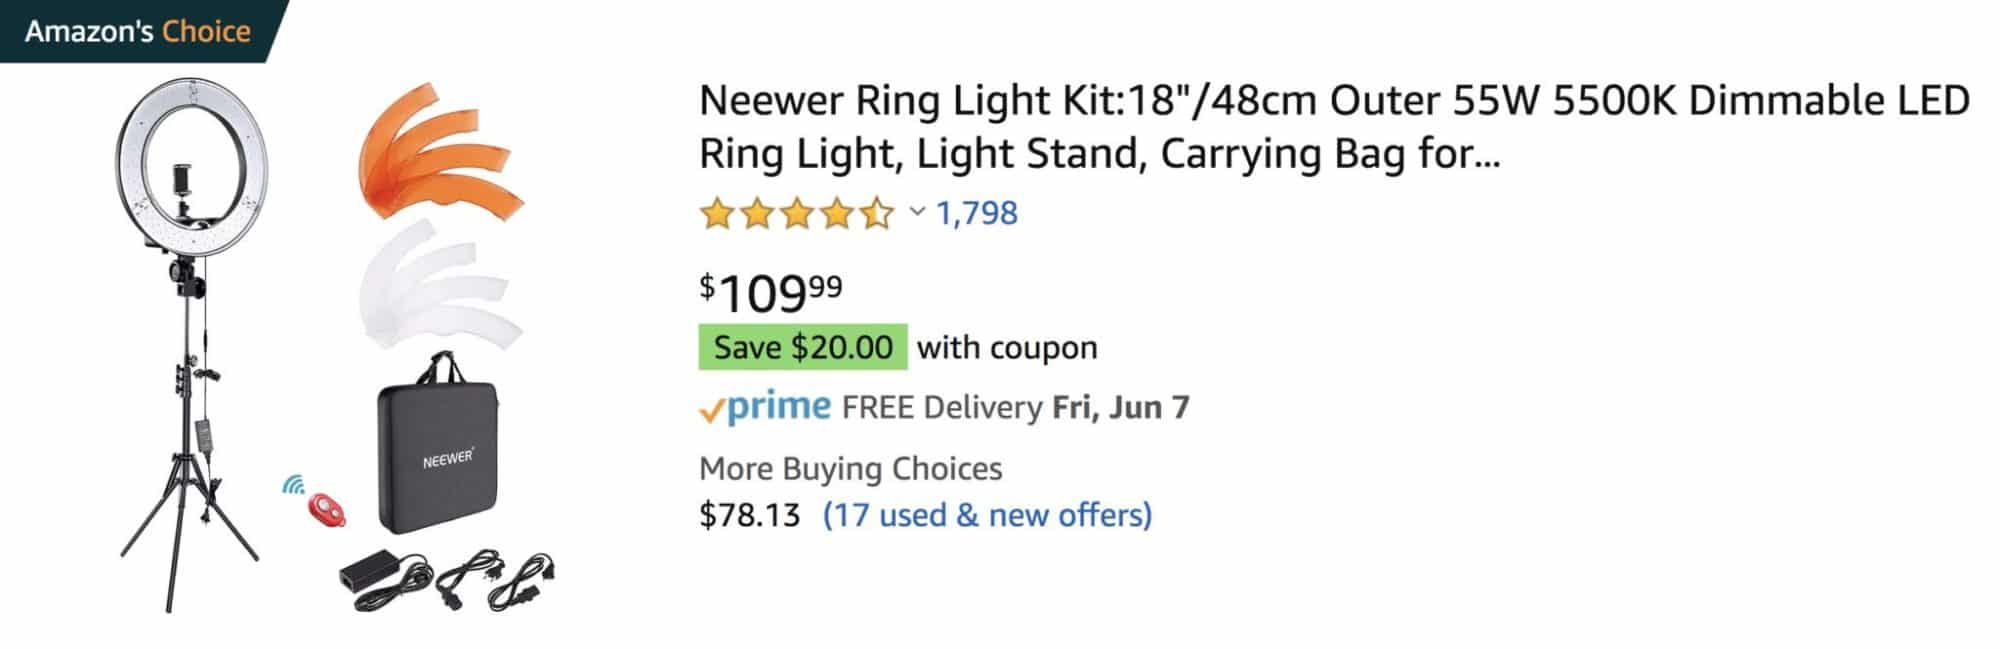Click the Amazon's Choice badge
This screenshot has height=649, width=2000.
pos(135,31)
